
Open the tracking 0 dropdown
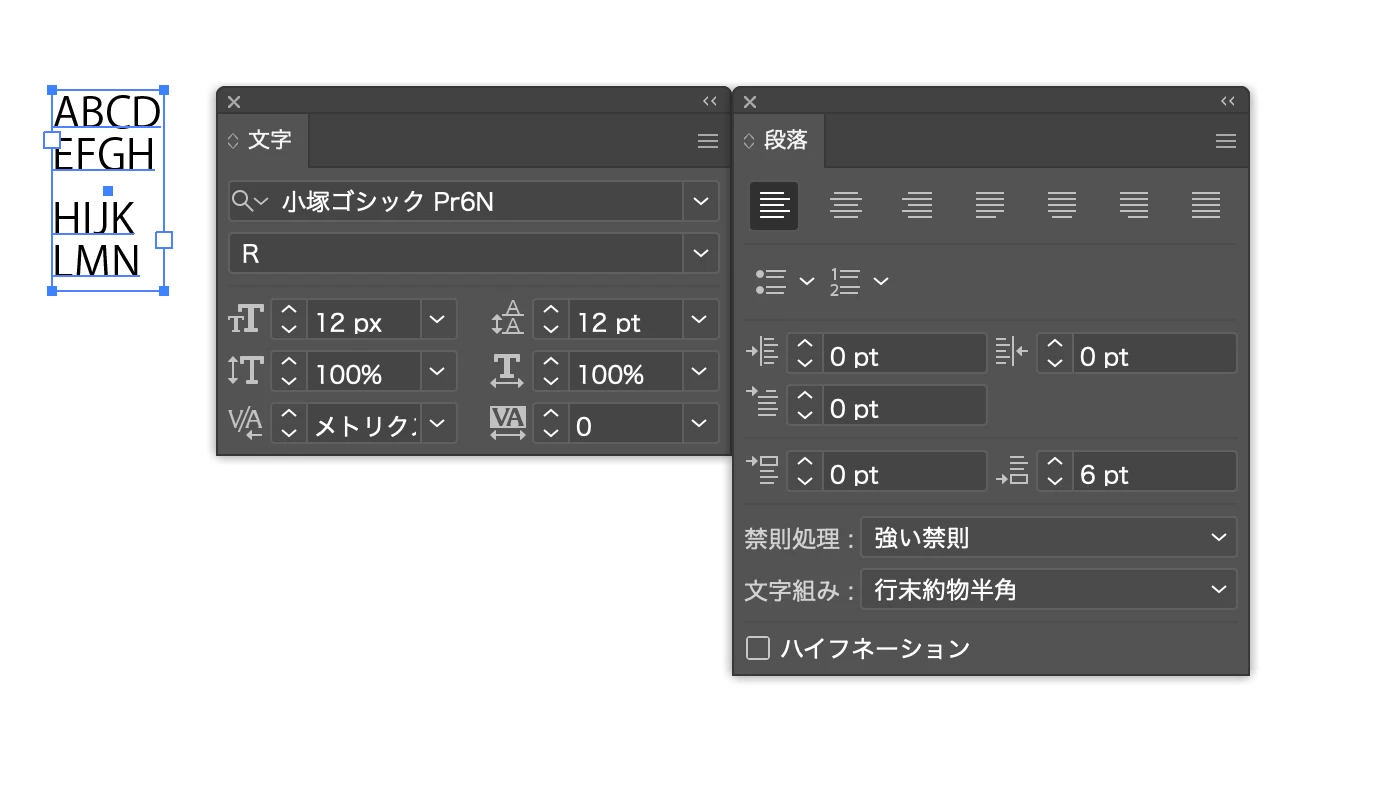700,423
